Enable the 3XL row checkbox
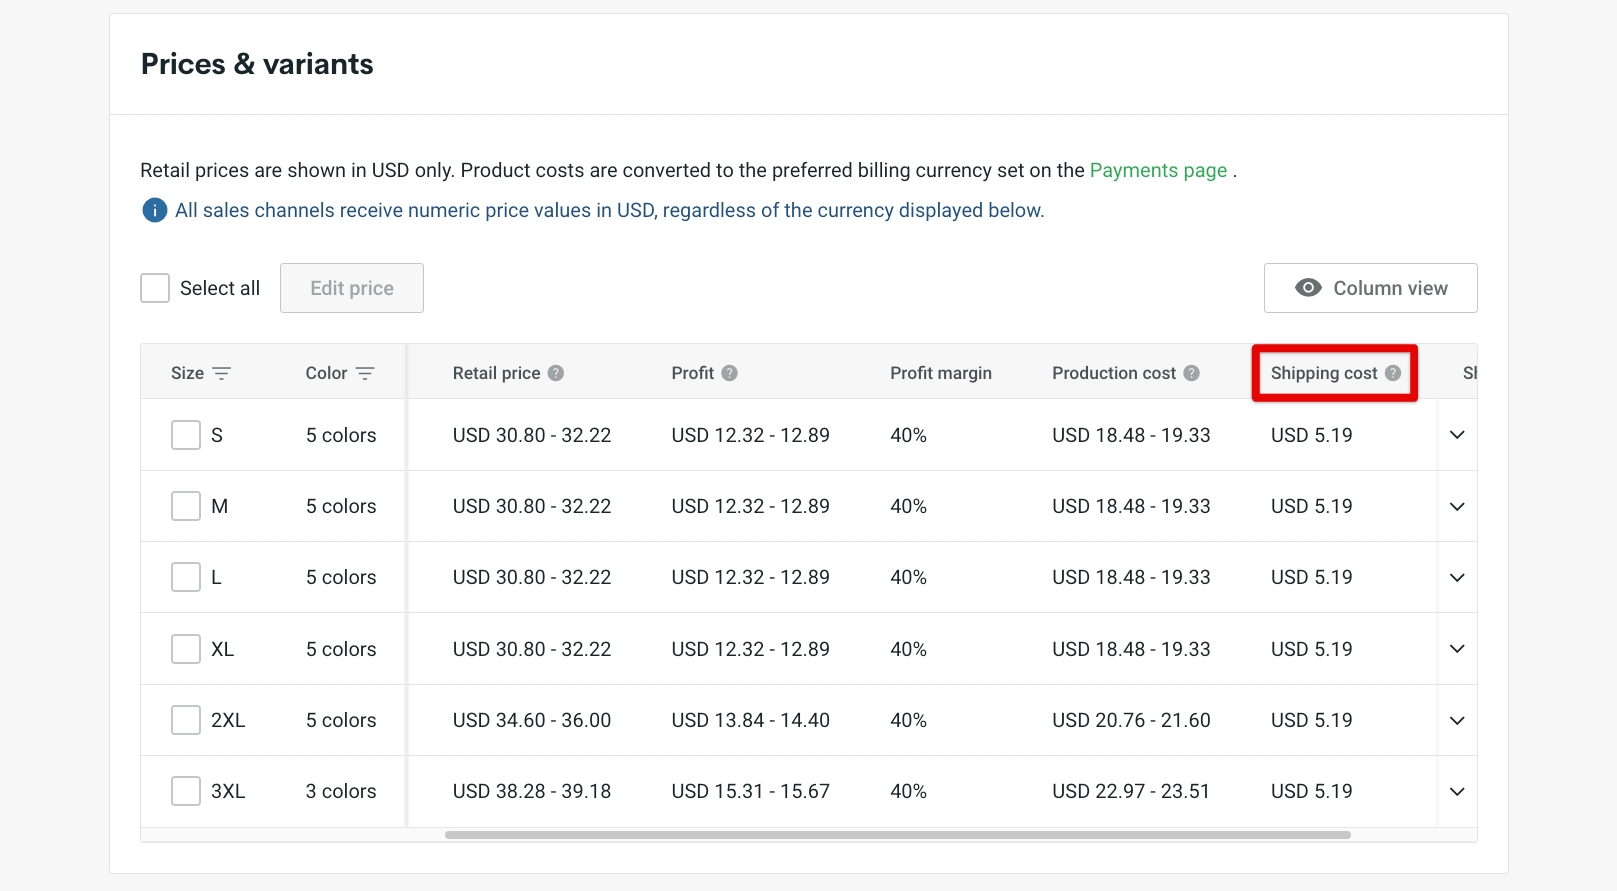This screenshot has height=891, width=1617. point(186,791)
